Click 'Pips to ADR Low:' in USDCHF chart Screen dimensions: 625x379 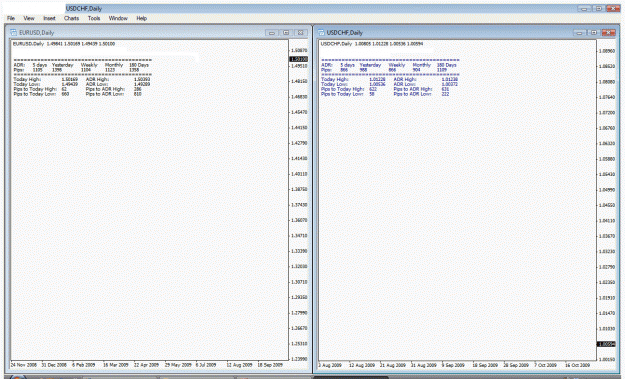tap(413, 94)
